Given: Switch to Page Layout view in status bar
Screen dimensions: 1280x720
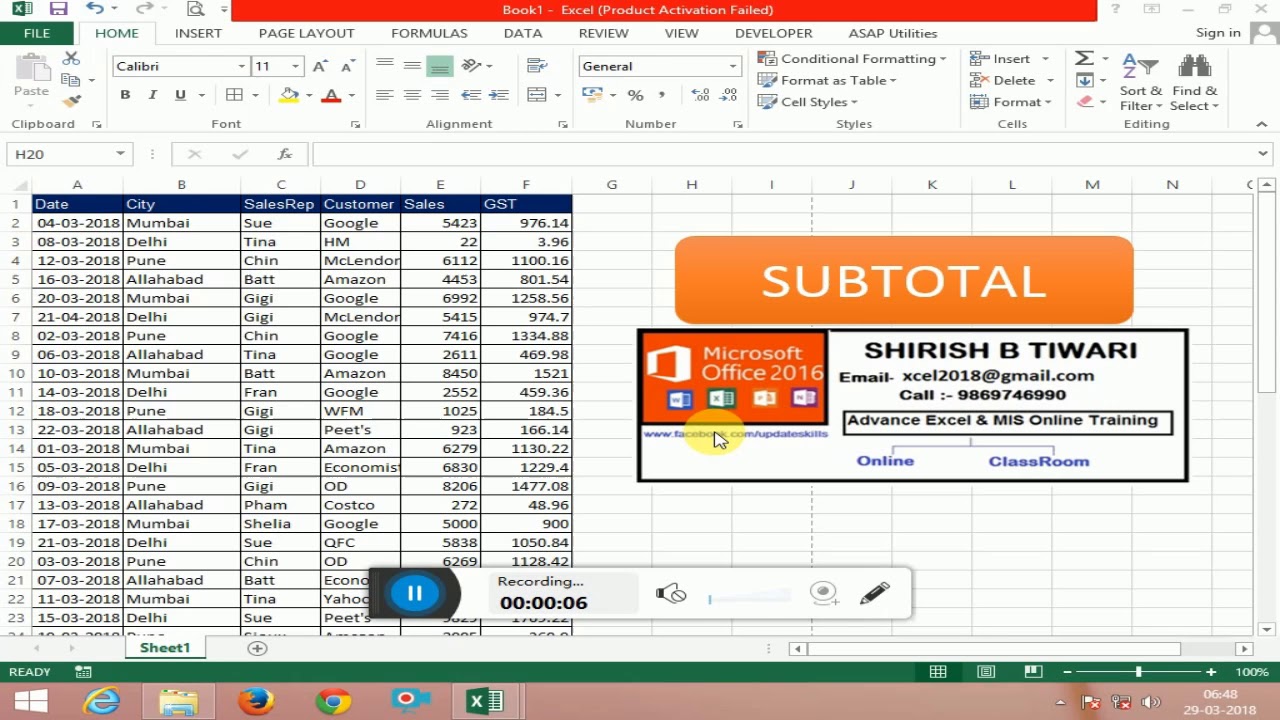Looking at the screenshot, I should point(986,672).
